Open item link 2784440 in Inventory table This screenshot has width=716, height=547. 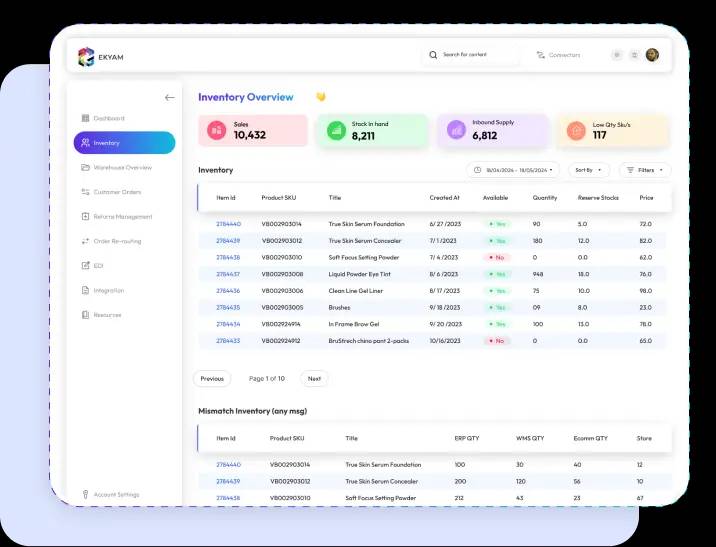click(x=228, y=224)
